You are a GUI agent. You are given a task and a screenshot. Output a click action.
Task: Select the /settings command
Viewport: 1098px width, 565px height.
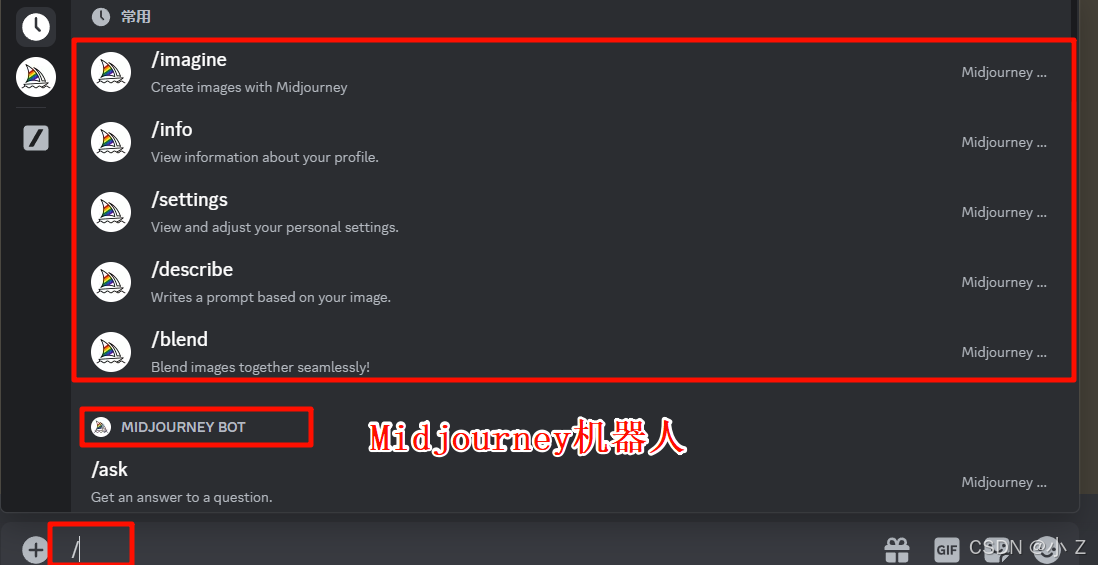pyautogui.click(x=574, y=213)
